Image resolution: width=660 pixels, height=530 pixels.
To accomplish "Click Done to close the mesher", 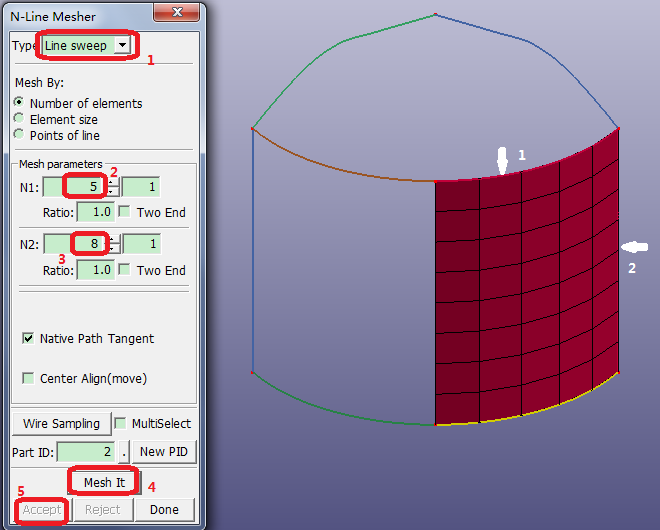I will [x=164, y=509].
